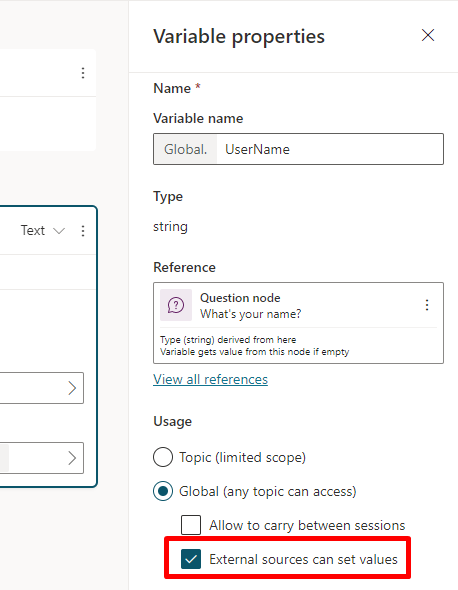Select Global (any topic can access) option
This screenshot has width=458, height=590.
[x=163, y=491]
